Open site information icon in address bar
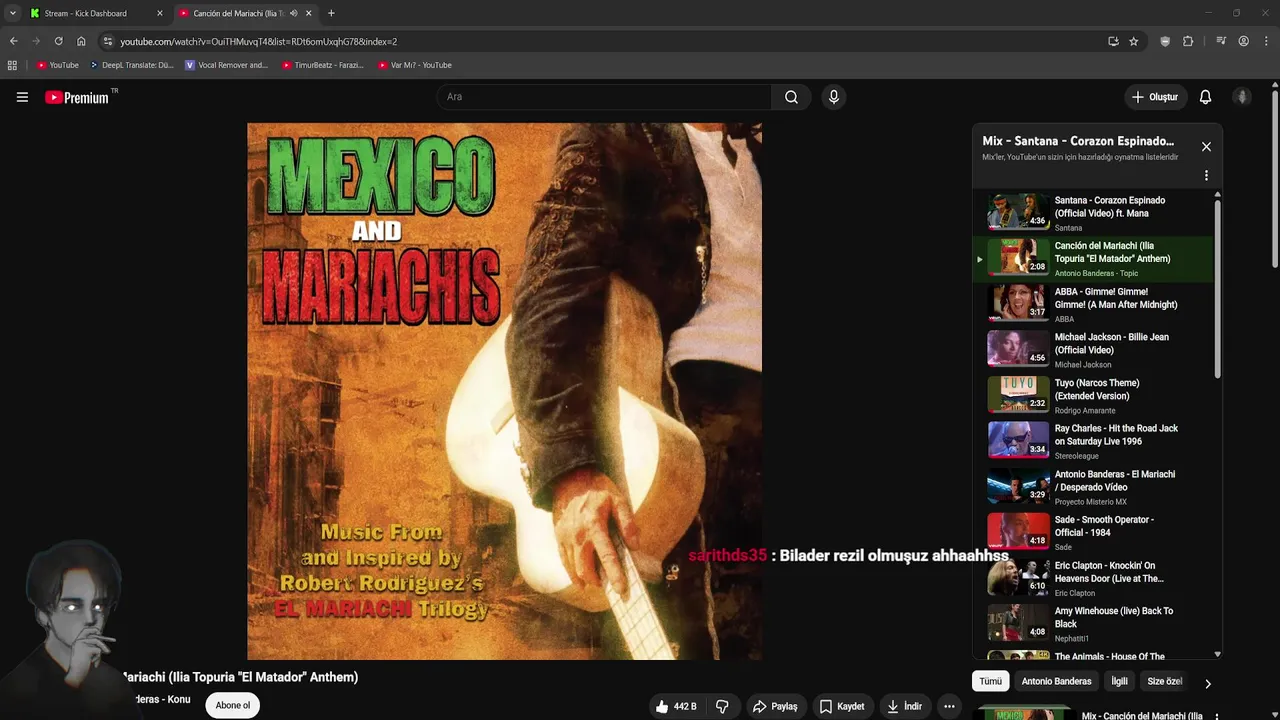 [x=108, y=41]
